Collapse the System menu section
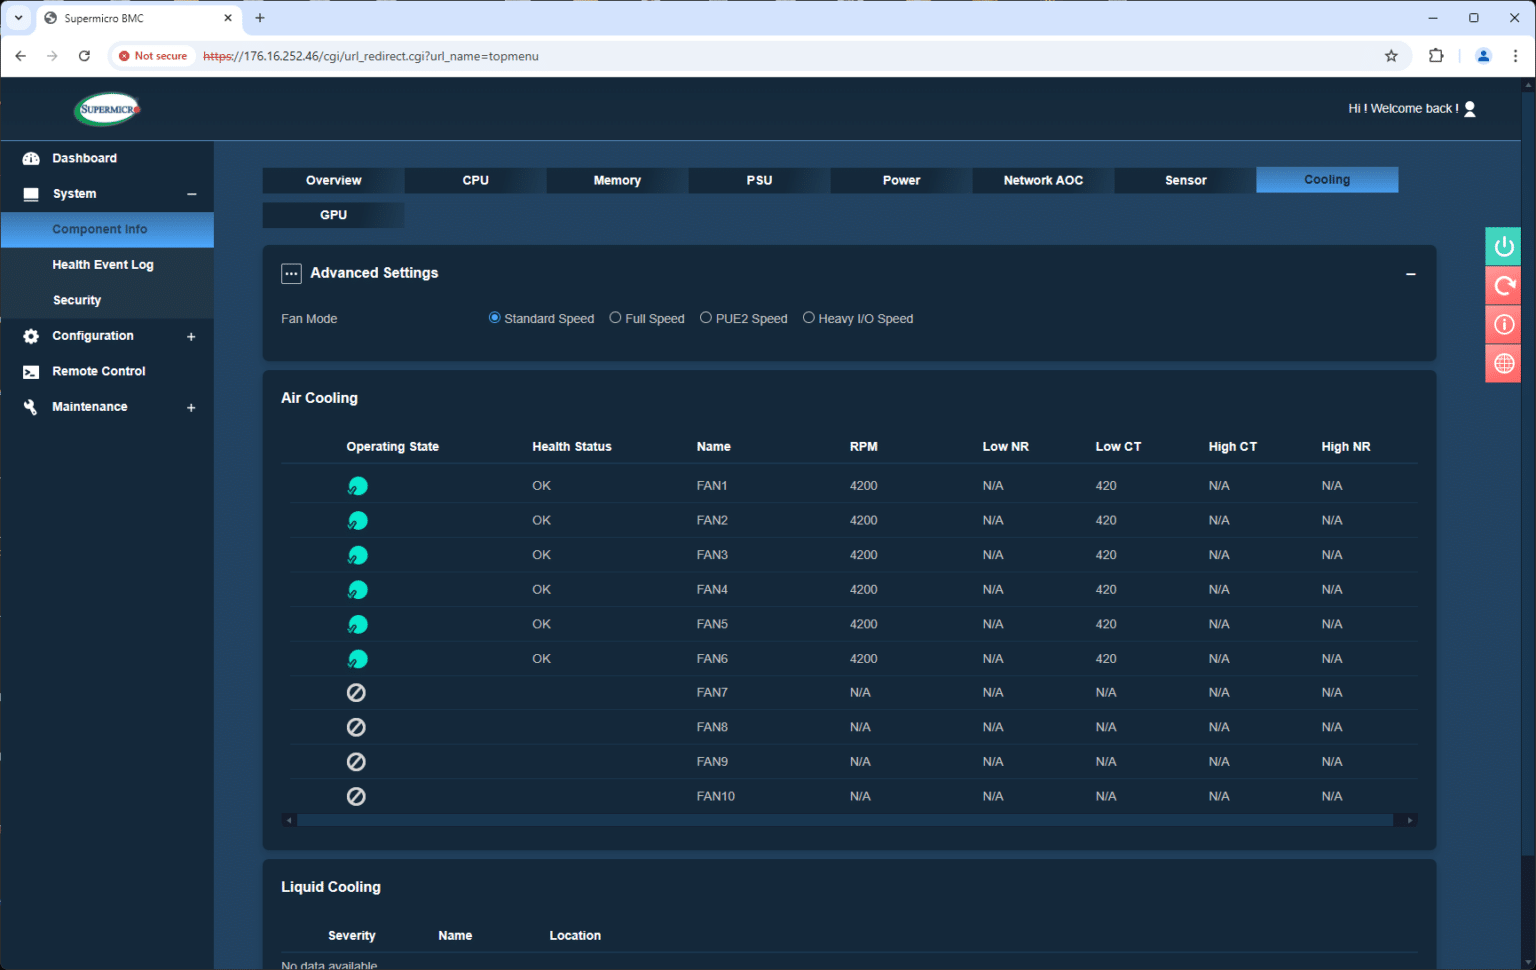Image resolution: width=1536 pixels, height=970 pixels. click(x=192, y=194)
